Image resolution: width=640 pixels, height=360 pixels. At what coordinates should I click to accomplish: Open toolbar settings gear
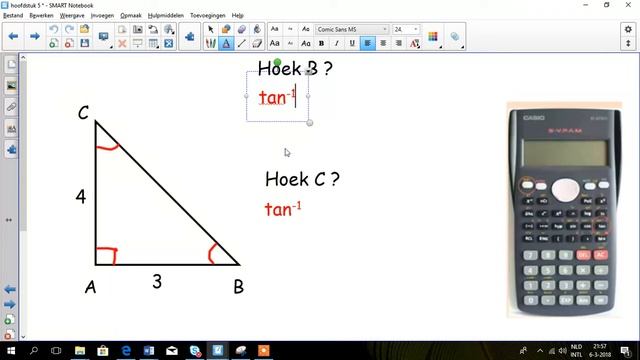(628, 29)
